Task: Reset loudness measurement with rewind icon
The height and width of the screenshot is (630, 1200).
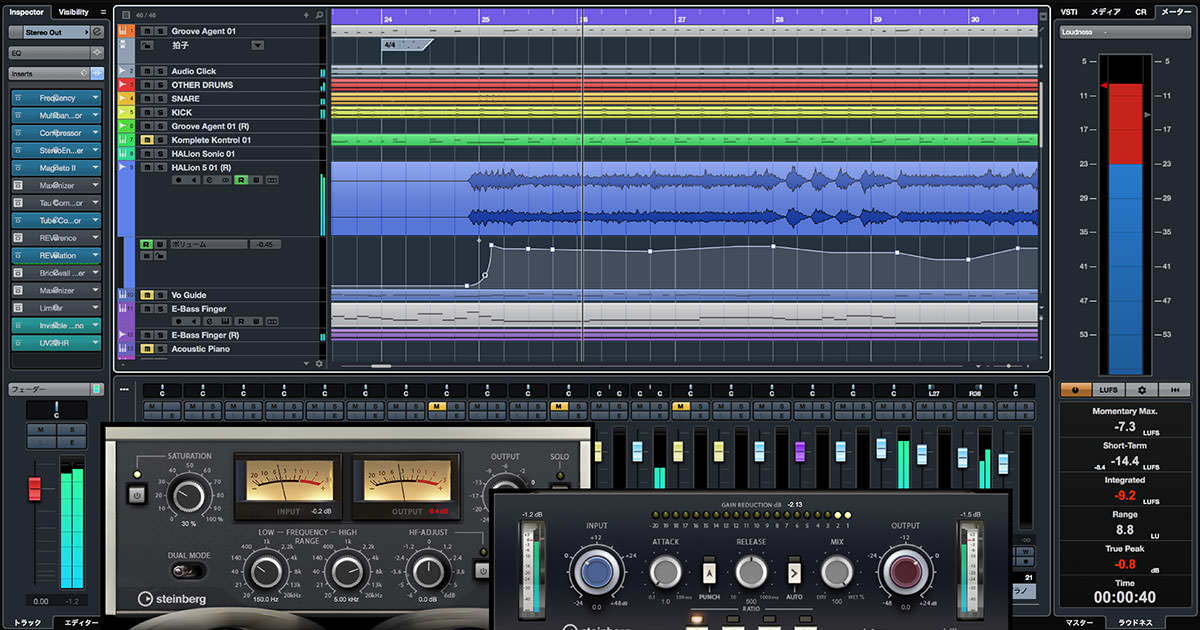Action: pos(1174,389)
